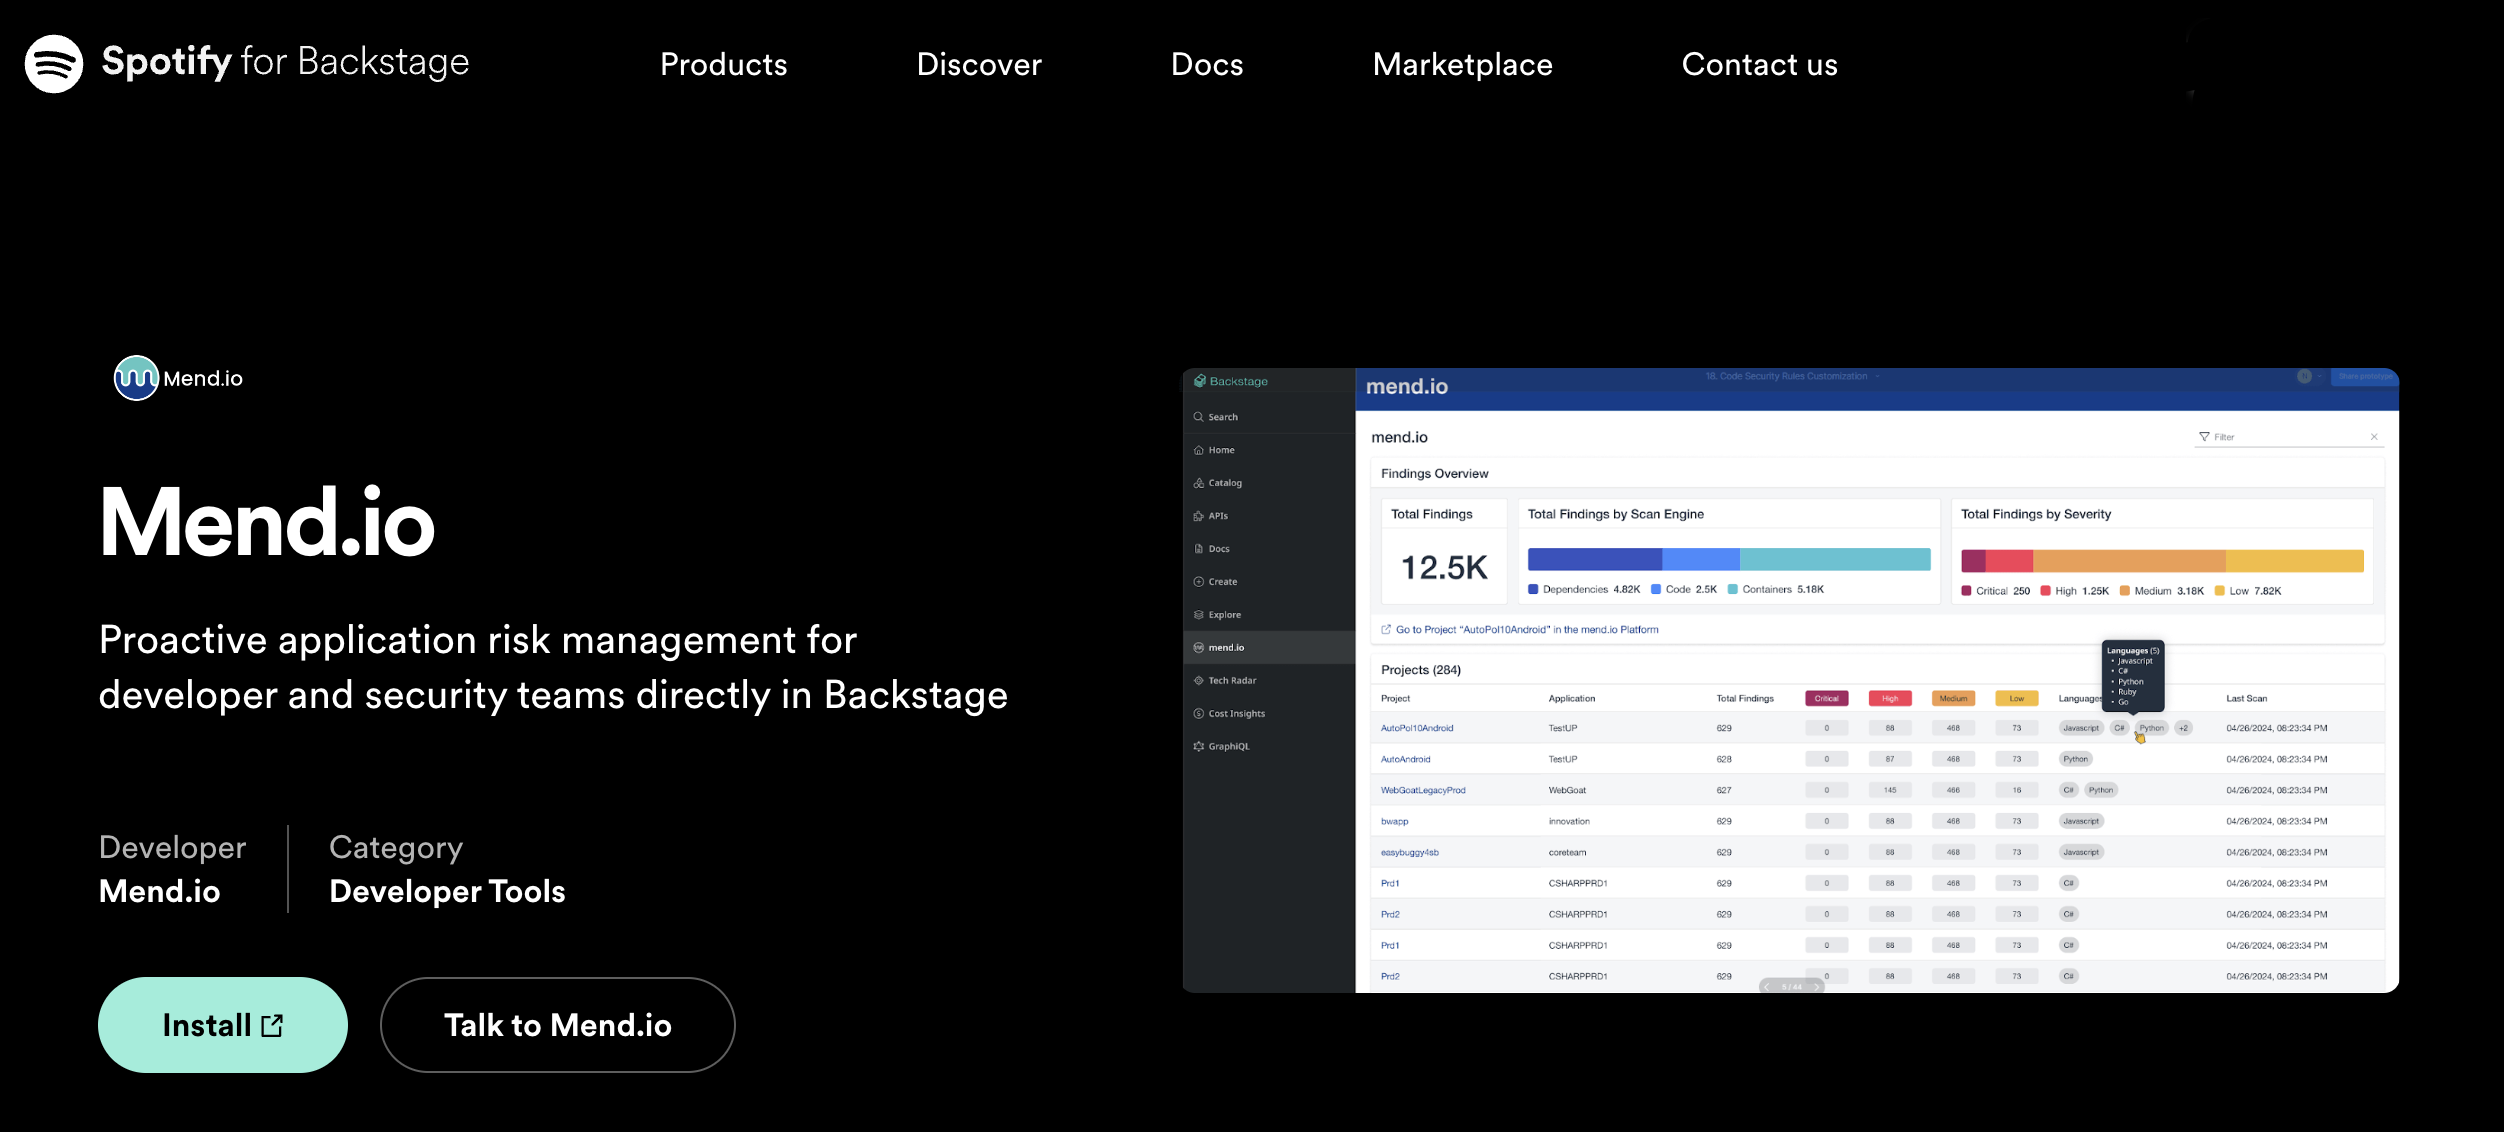Click the Tech Radar sidebar icon
Image resolution: width=2504 pixels, height=1132 pixels.
point(1198,681)
